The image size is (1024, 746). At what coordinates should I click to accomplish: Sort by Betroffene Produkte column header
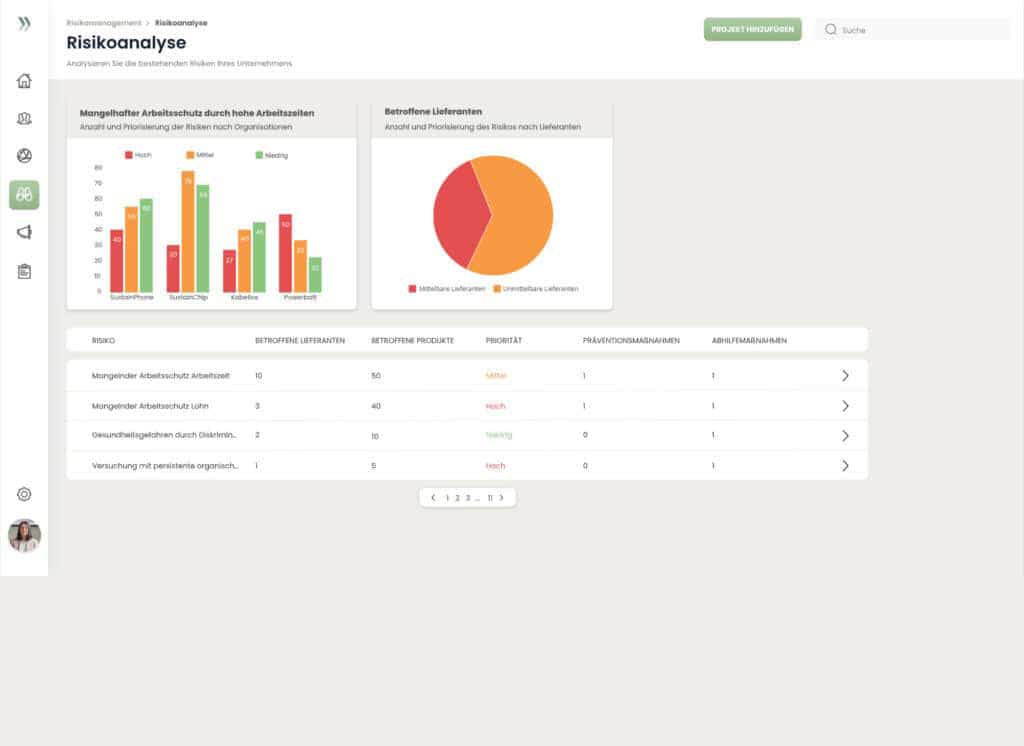412,340
